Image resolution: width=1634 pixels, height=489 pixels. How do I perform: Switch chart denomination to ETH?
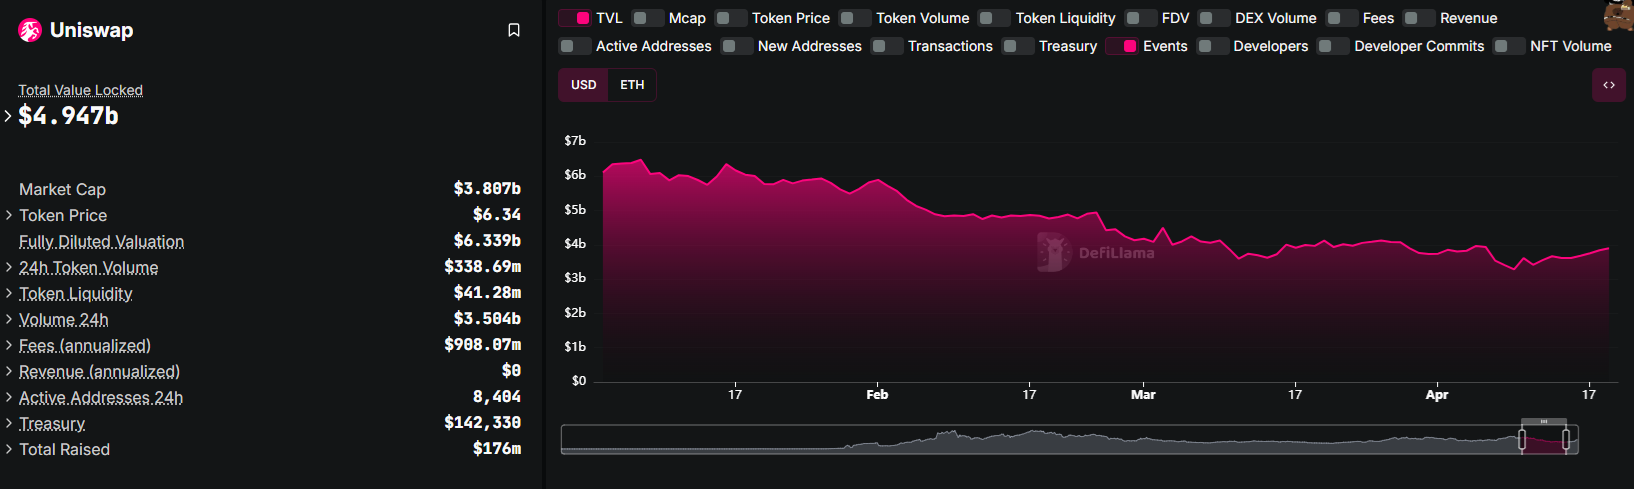[x=632, y=85]
